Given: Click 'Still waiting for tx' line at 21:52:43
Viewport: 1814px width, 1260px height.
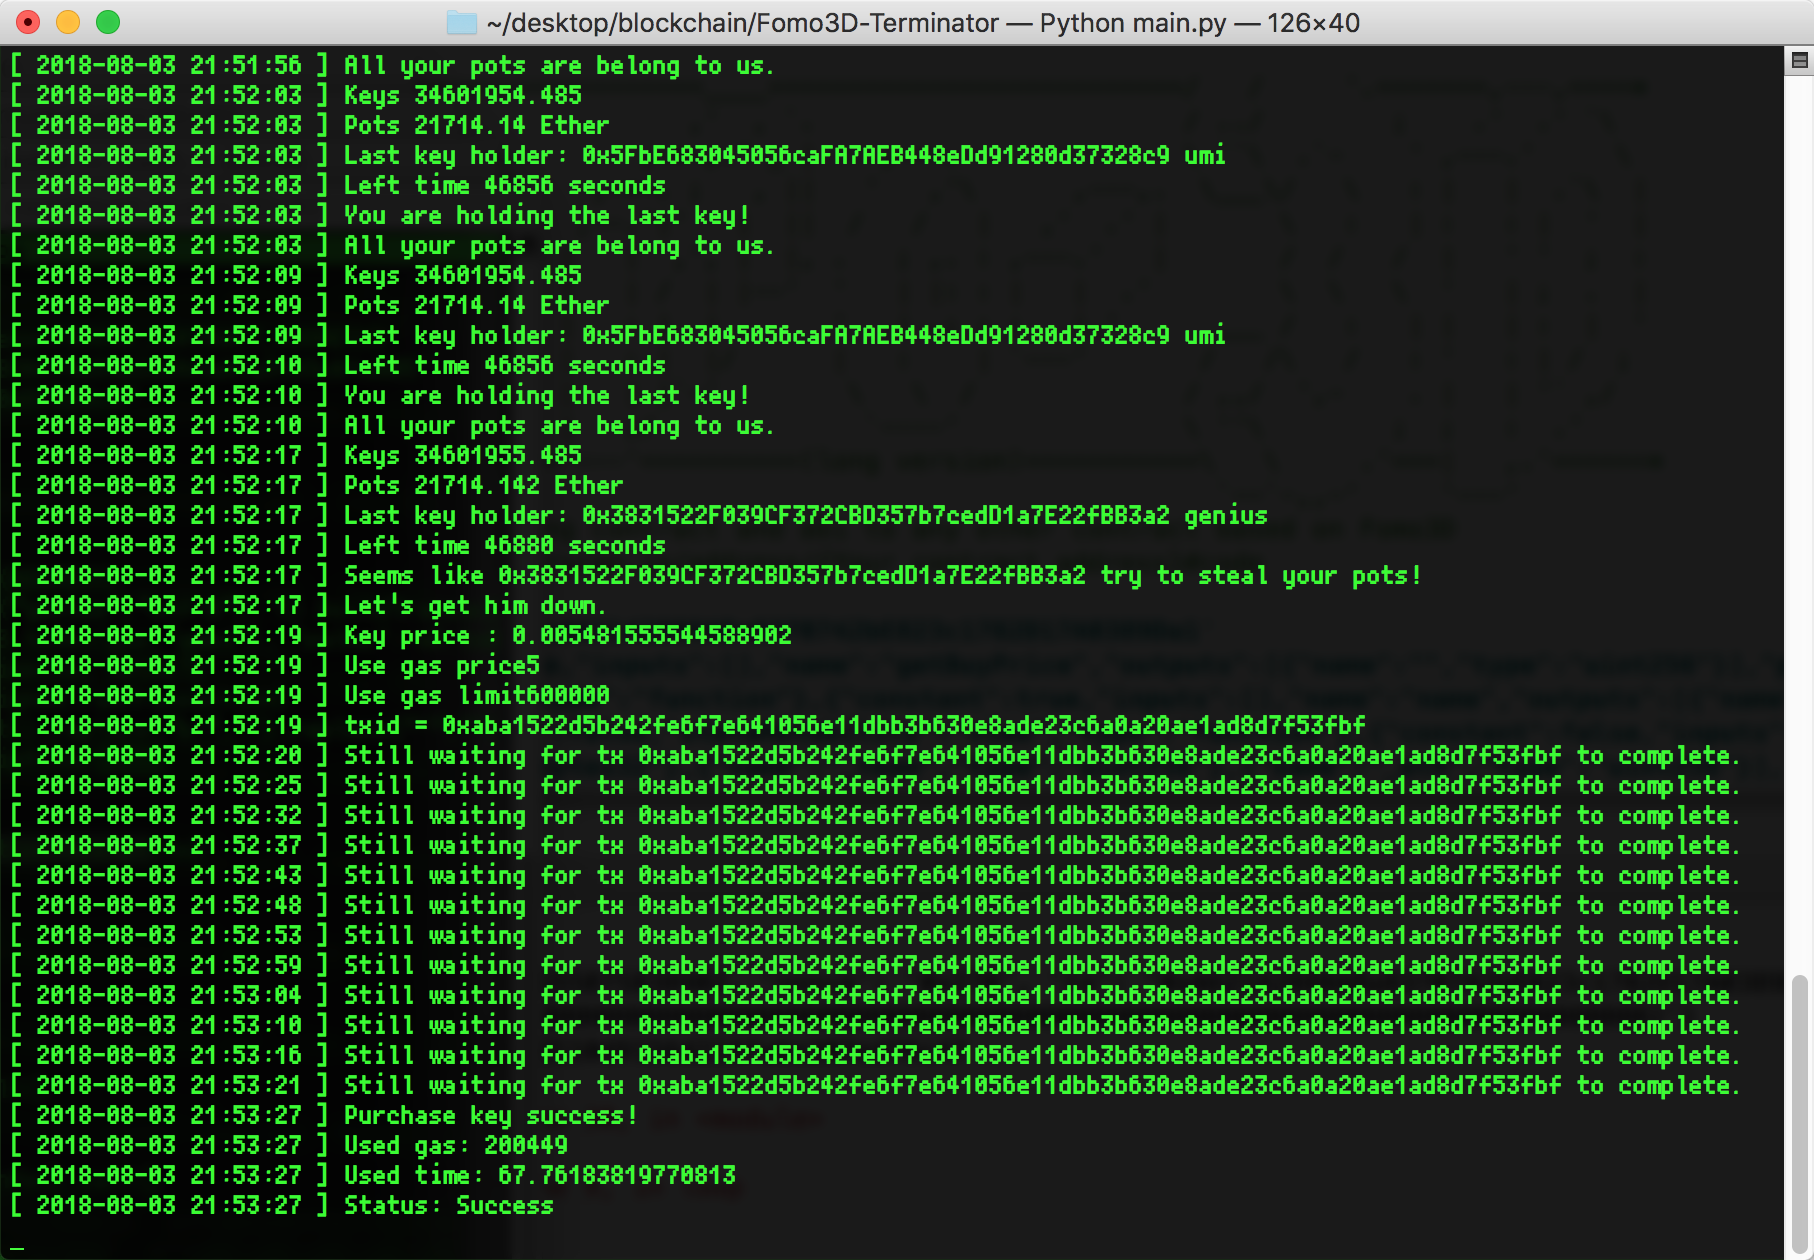Looking at the screenshot, I should [875, 875].
